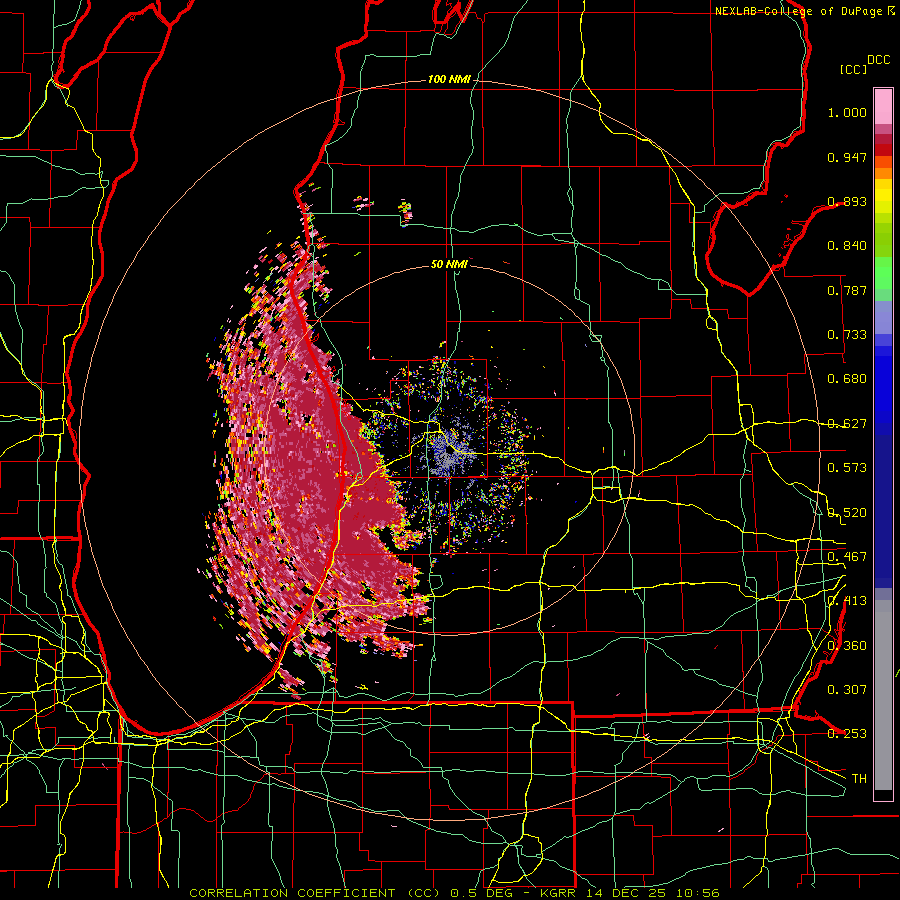Select the 1.000 scale value
This screenshot has width=900, height=900.
(847, 112)
